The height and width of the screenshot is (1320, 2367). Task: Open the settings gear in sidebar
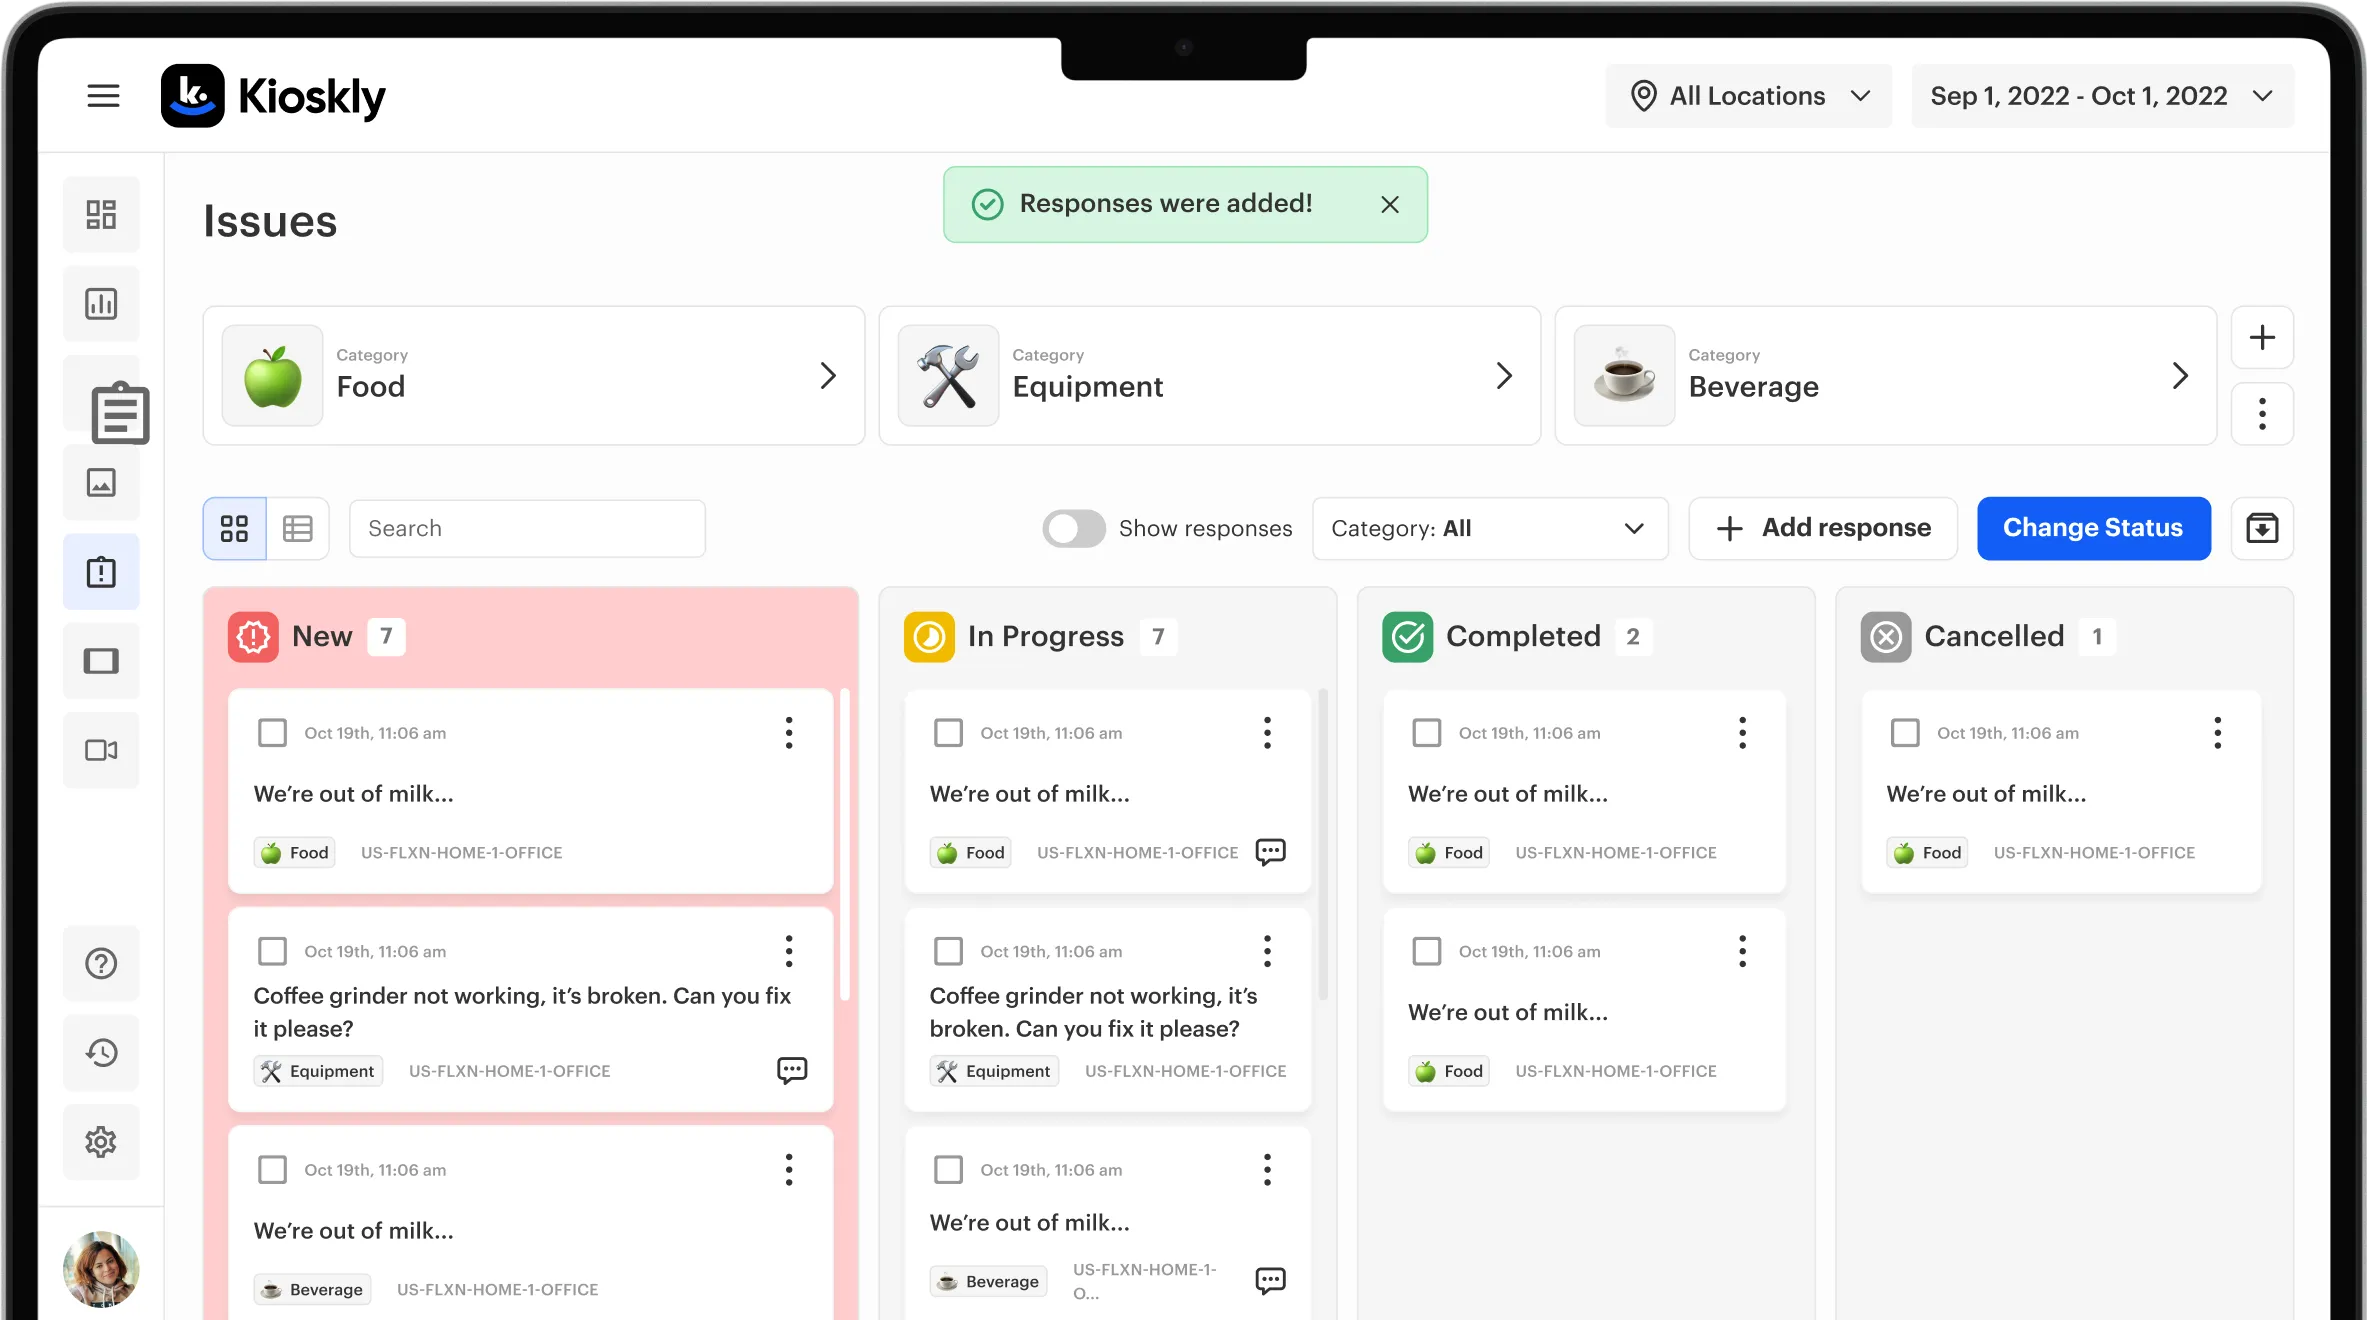coord(101,1142)
